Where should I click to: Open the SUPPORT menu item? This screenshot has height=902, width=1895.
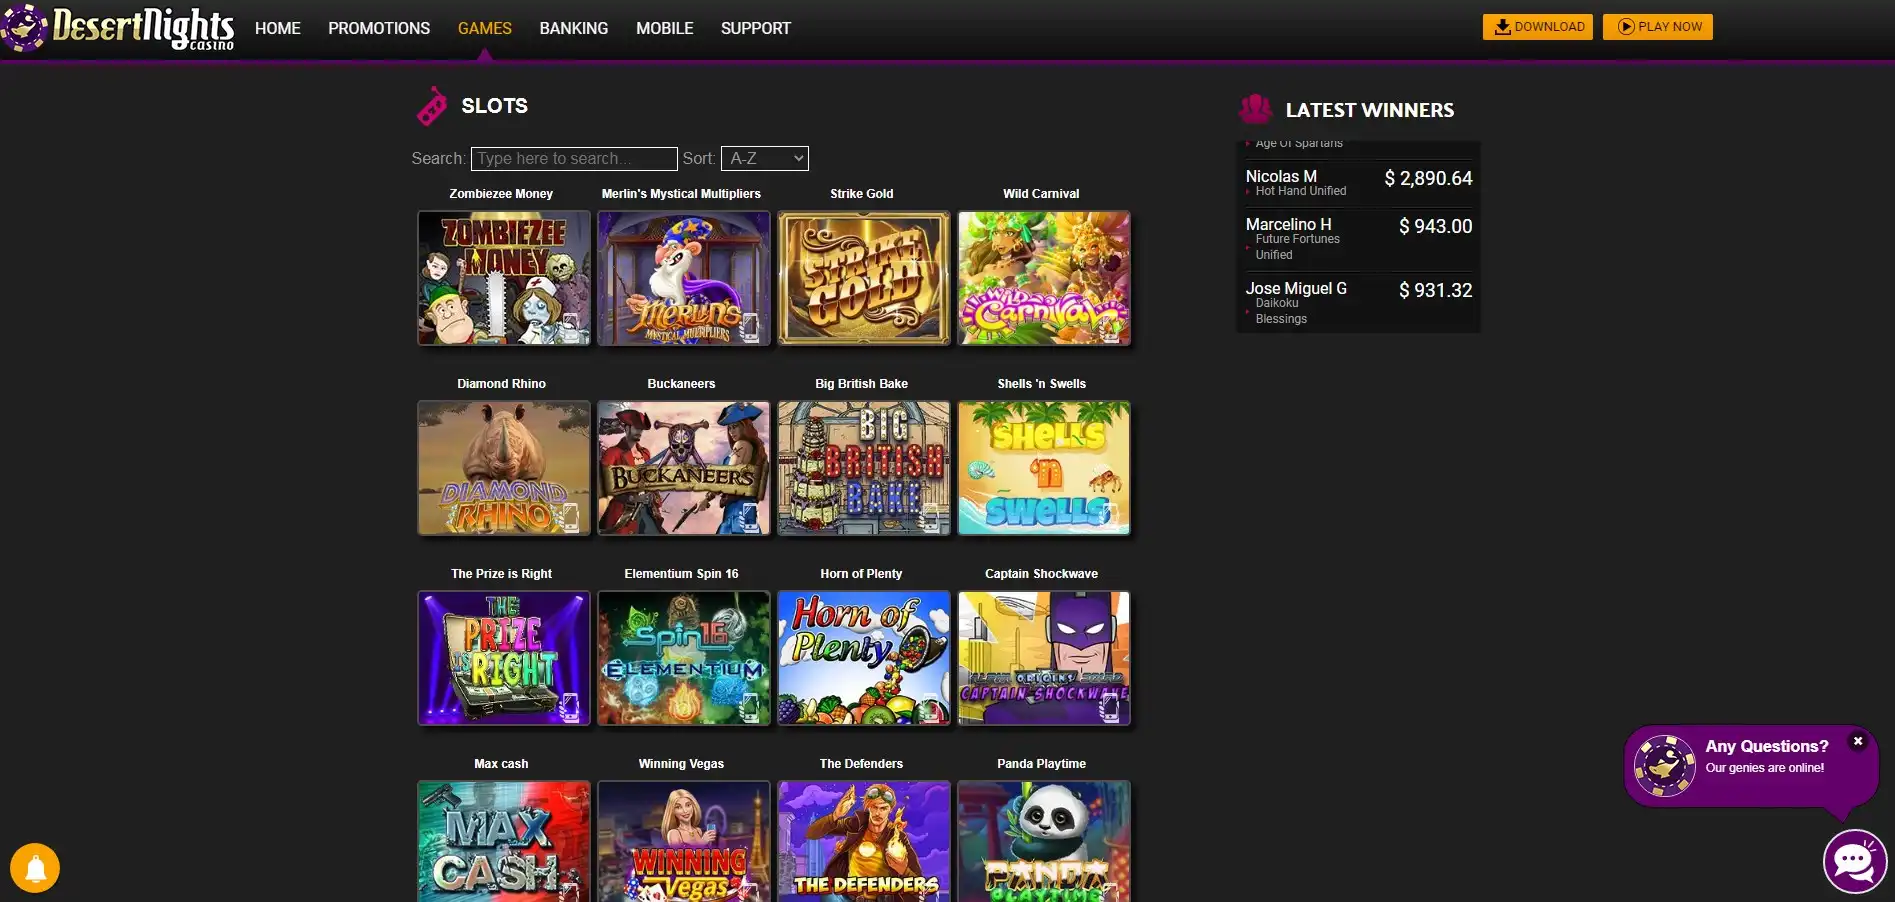(x=755, y=28)
